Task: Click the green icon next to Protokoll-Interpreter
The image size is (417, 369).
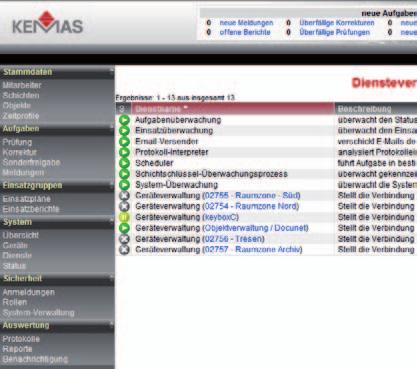Action: pos(124,152)
